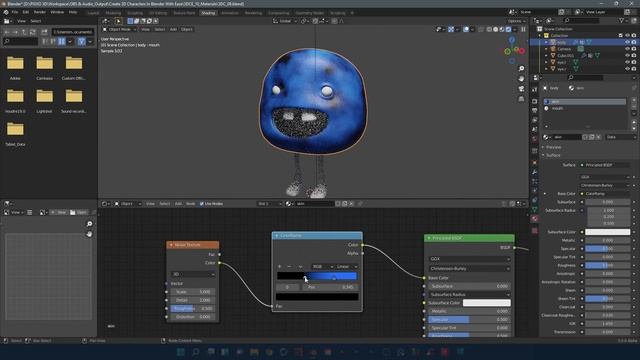This screenshot has height=360, width=640.
Task: Collapse the Surface panel
Action: pyautogui.click(x=553, y=155)
